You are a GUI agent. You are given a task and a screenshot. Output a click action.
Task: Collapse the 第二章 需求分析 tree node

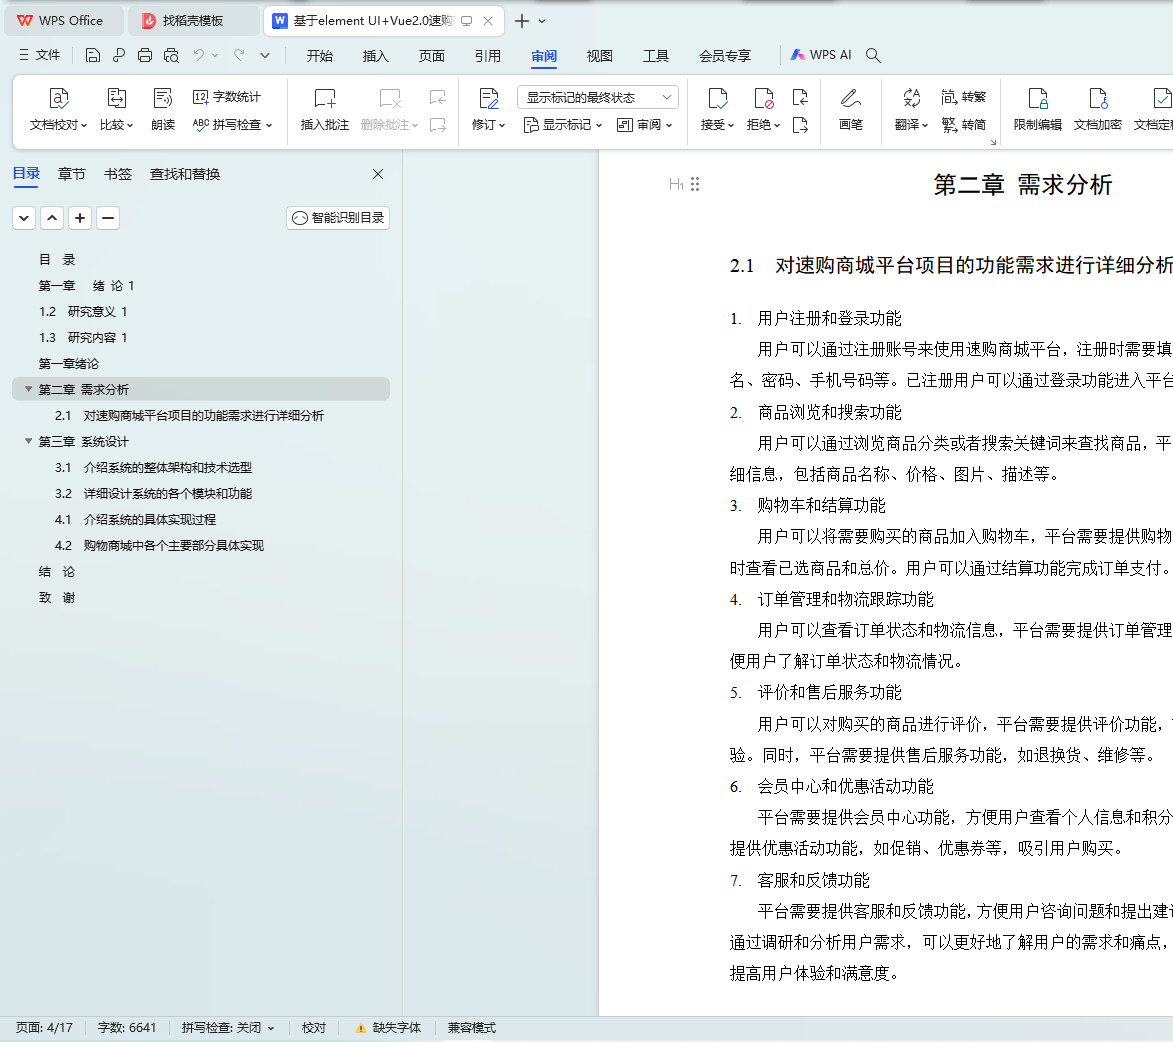(28, 389)
